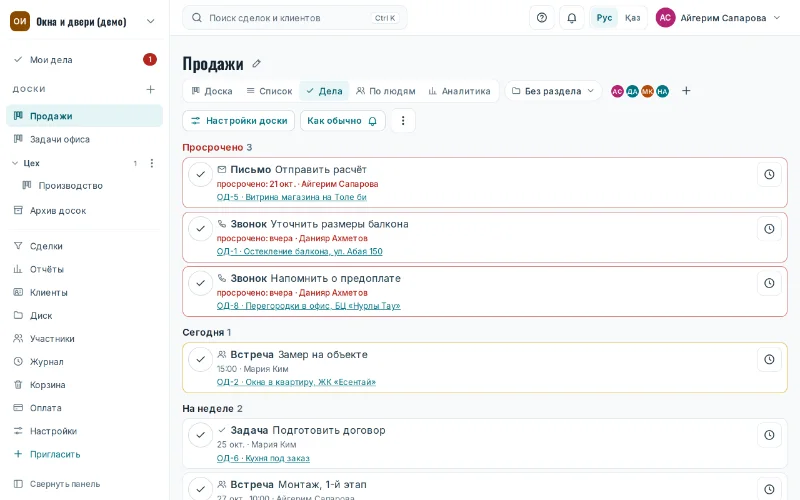Toggle the Как обычно notification mode
The width and height of the screenshot is (800, 500).
click(x=342, y=121)
